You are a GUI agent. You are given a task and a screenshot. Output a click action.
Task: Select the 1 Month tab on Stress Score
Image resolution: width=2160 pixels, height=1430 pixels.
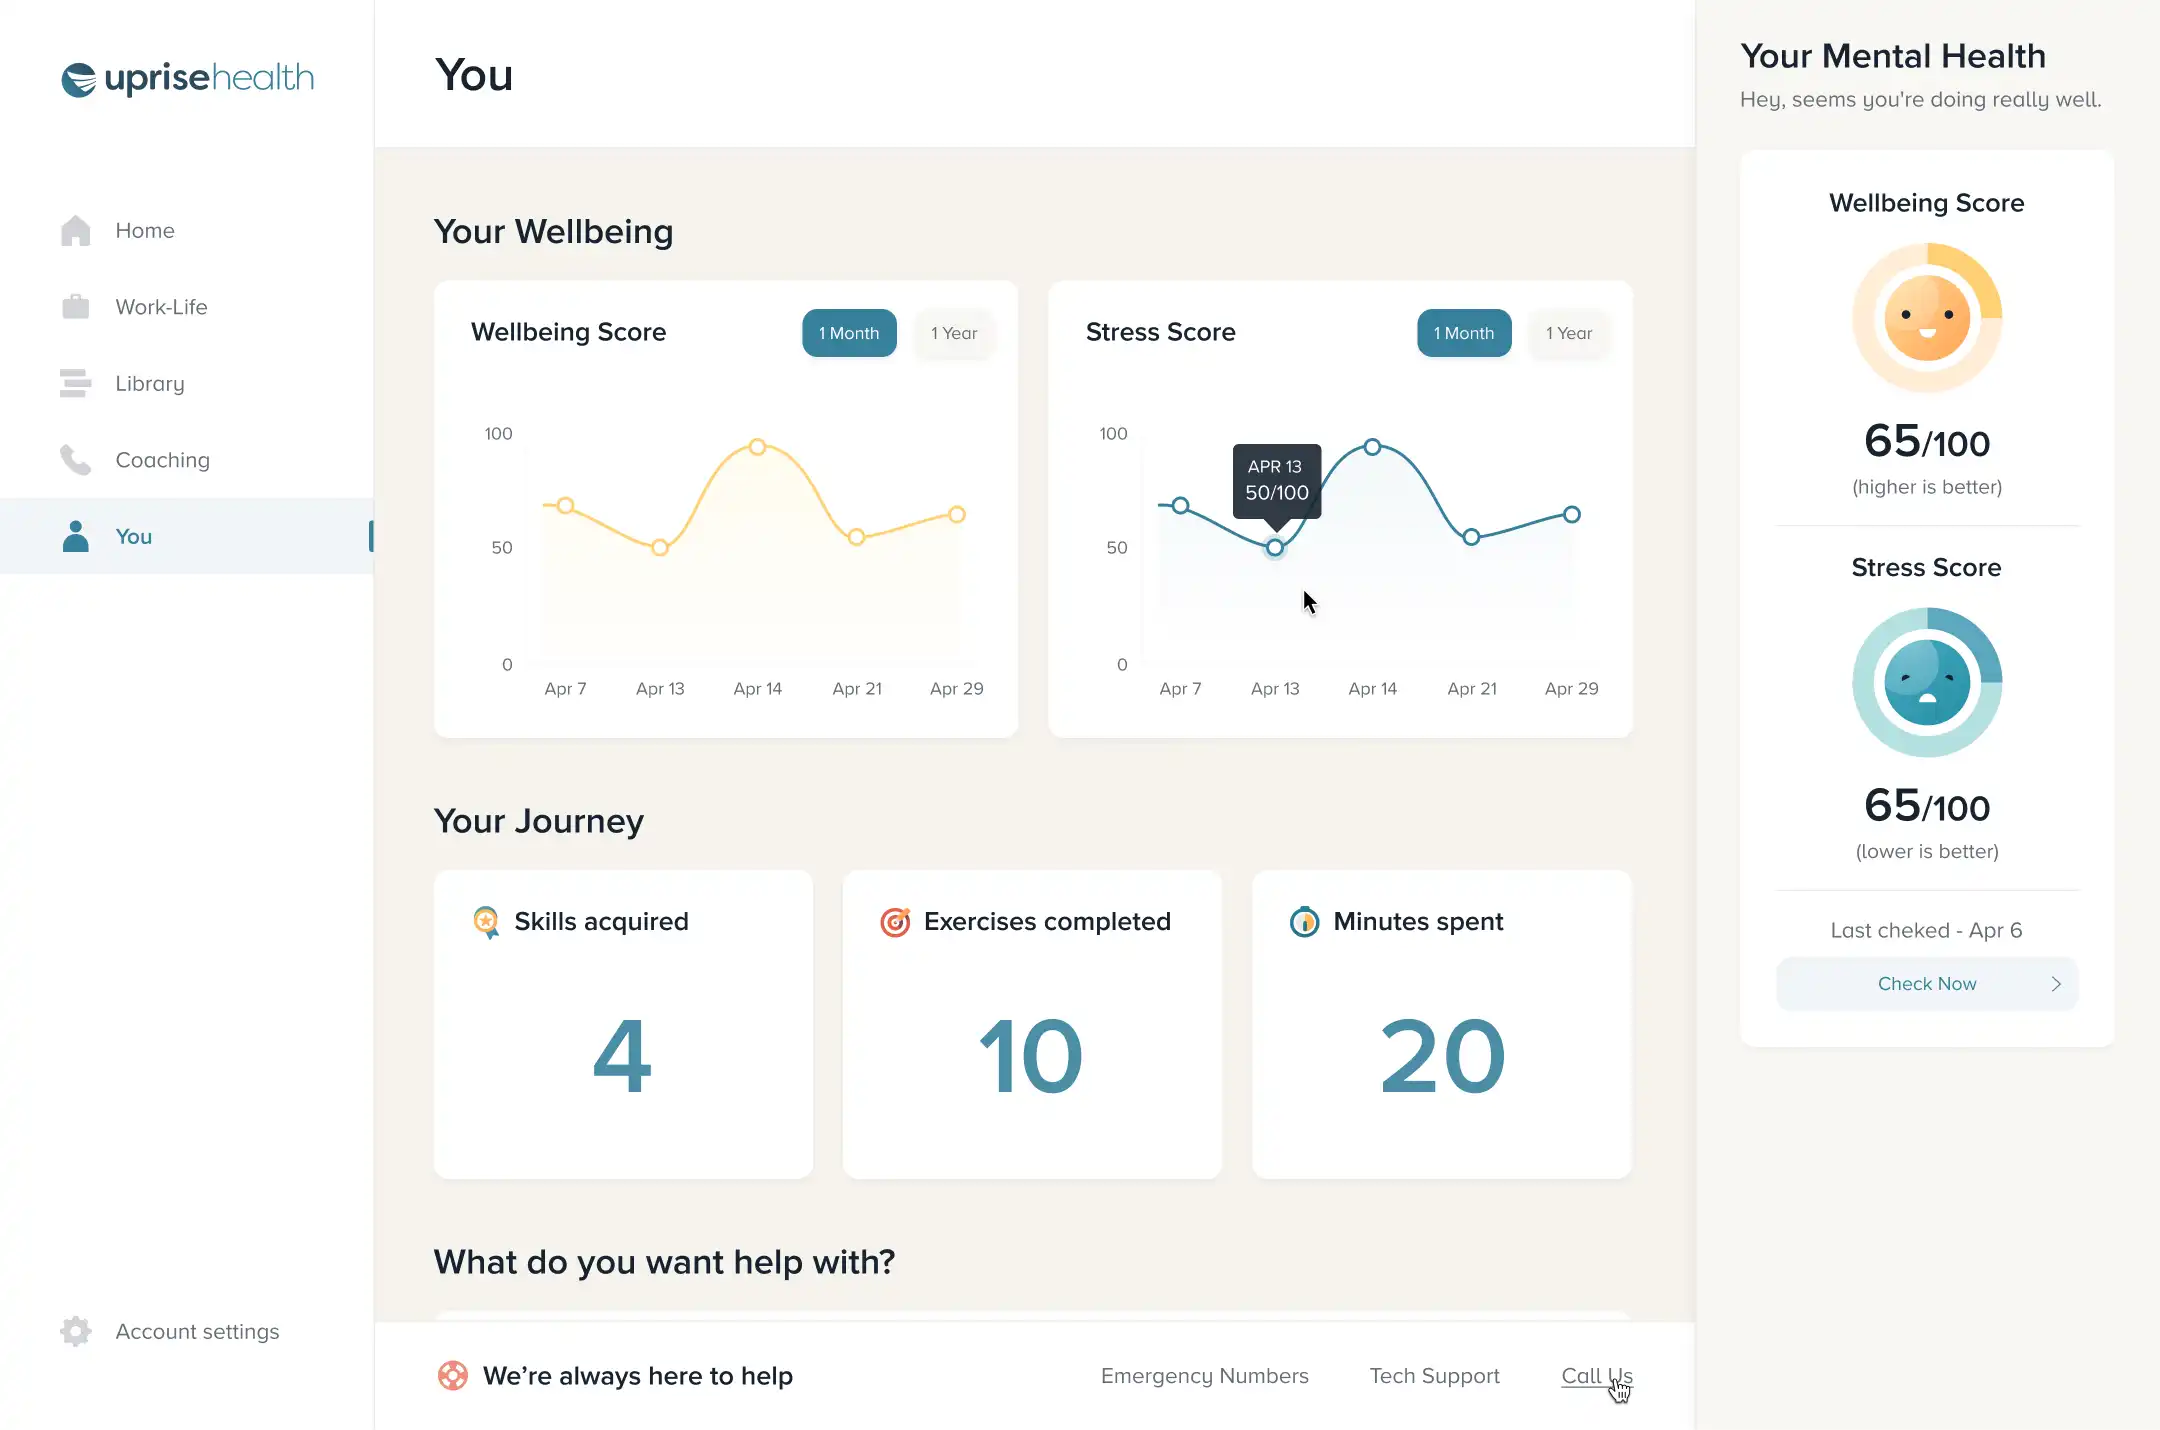pos(1461,332)
